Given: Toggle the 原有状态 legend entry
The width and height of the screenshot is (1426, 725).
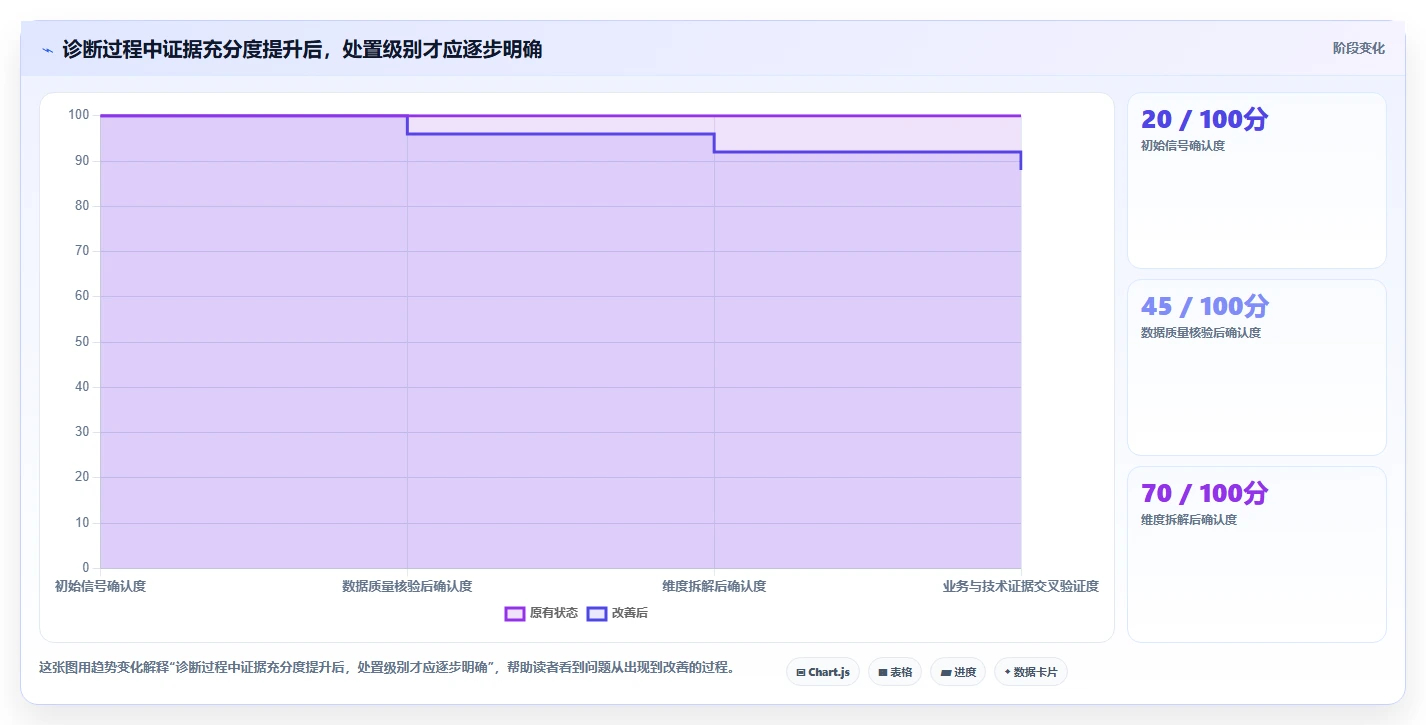Looking at the screenshot, I should (x=541, y=613).
